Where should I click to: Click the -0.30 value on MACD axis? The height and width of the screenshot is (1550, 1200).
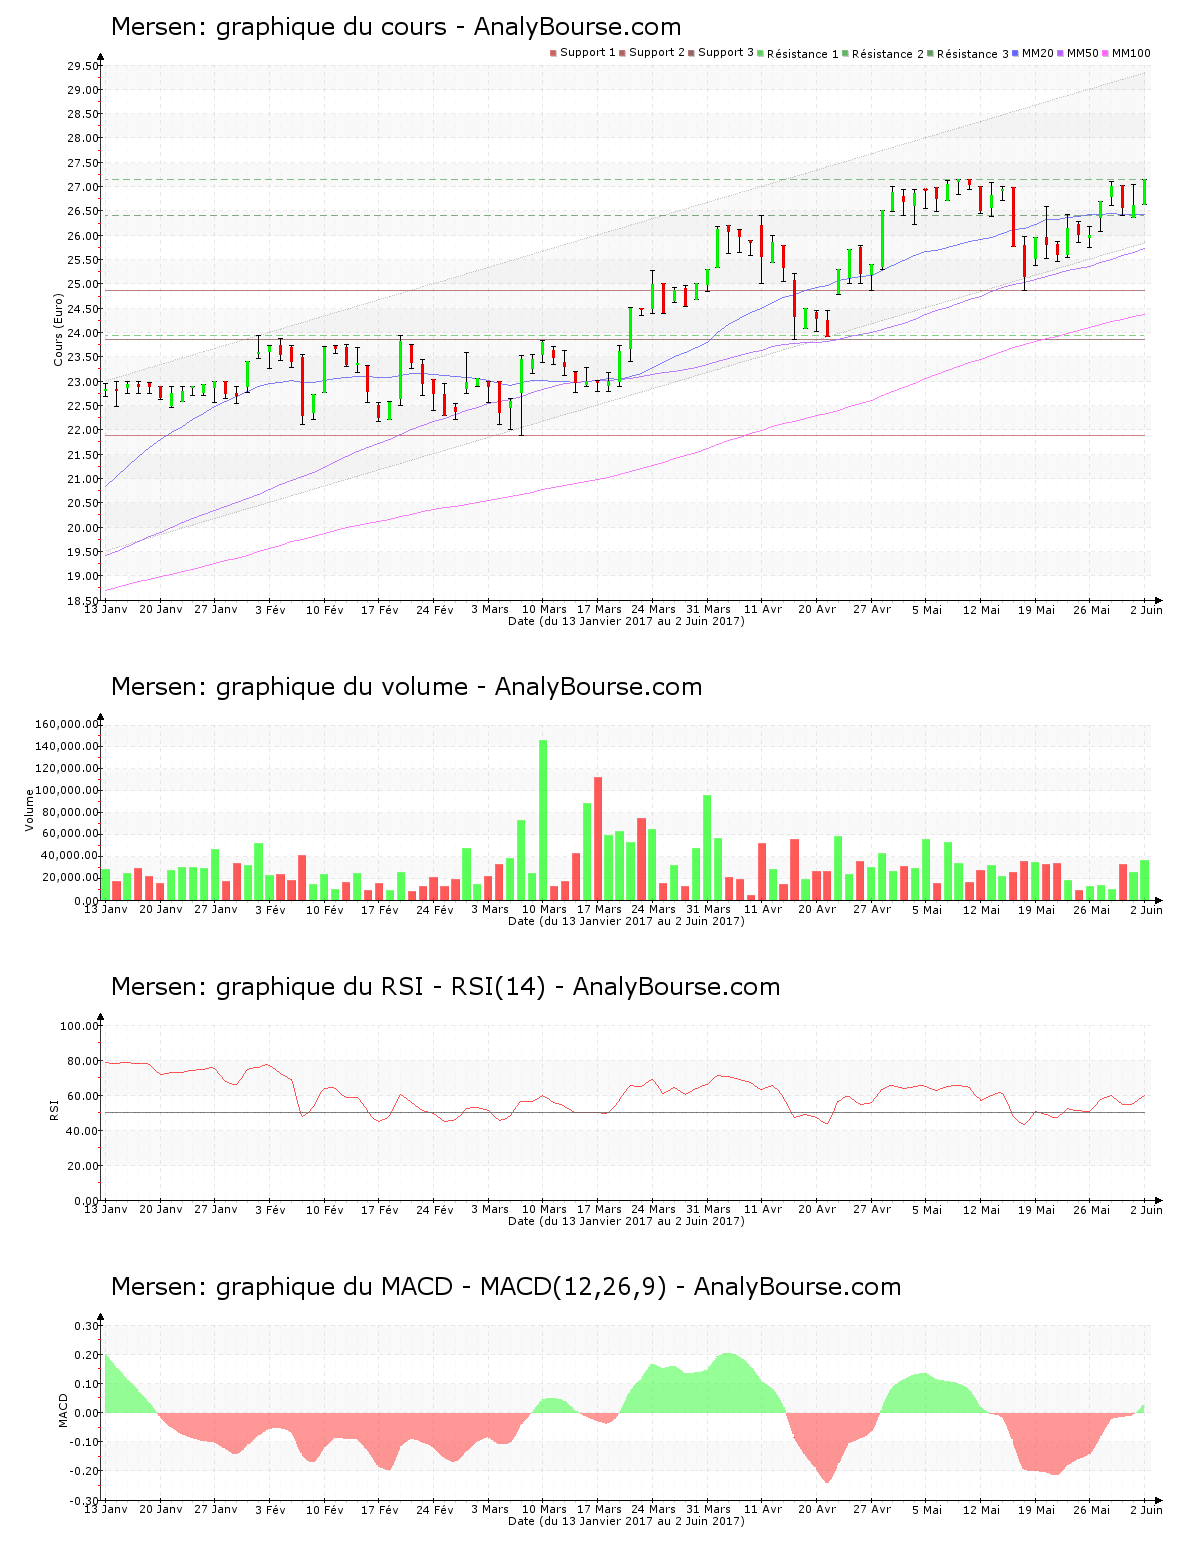pos(85,1501)
